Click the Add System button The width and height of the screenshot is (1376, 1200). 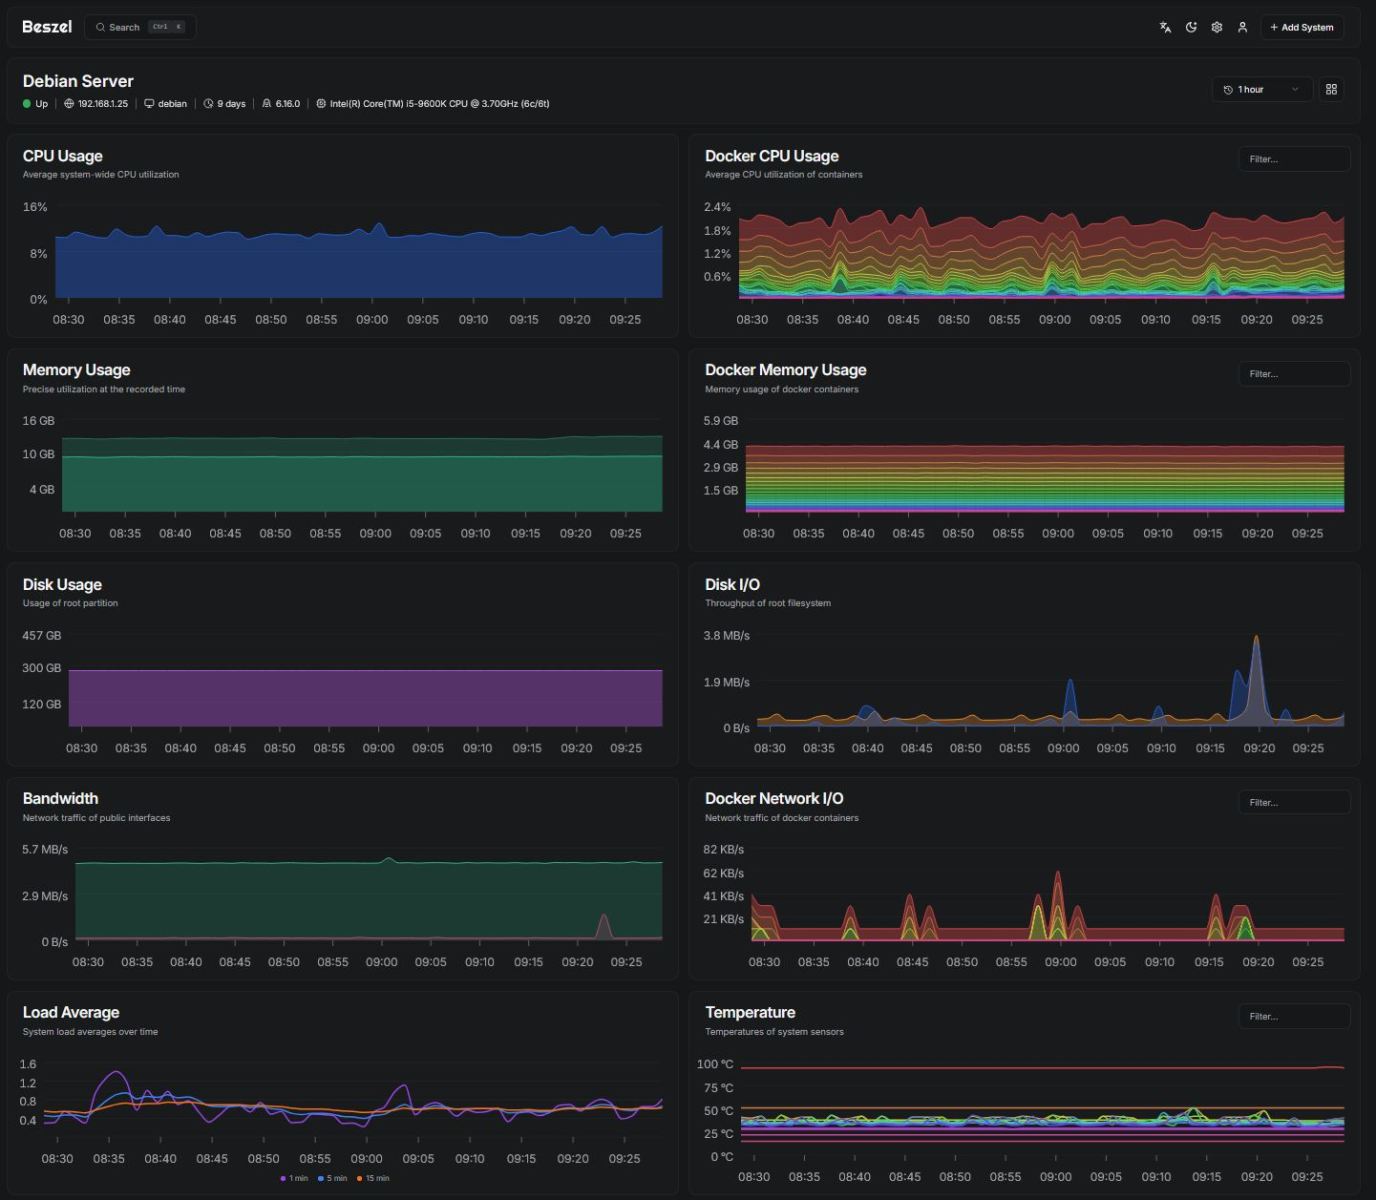(x=1302, y=27)
